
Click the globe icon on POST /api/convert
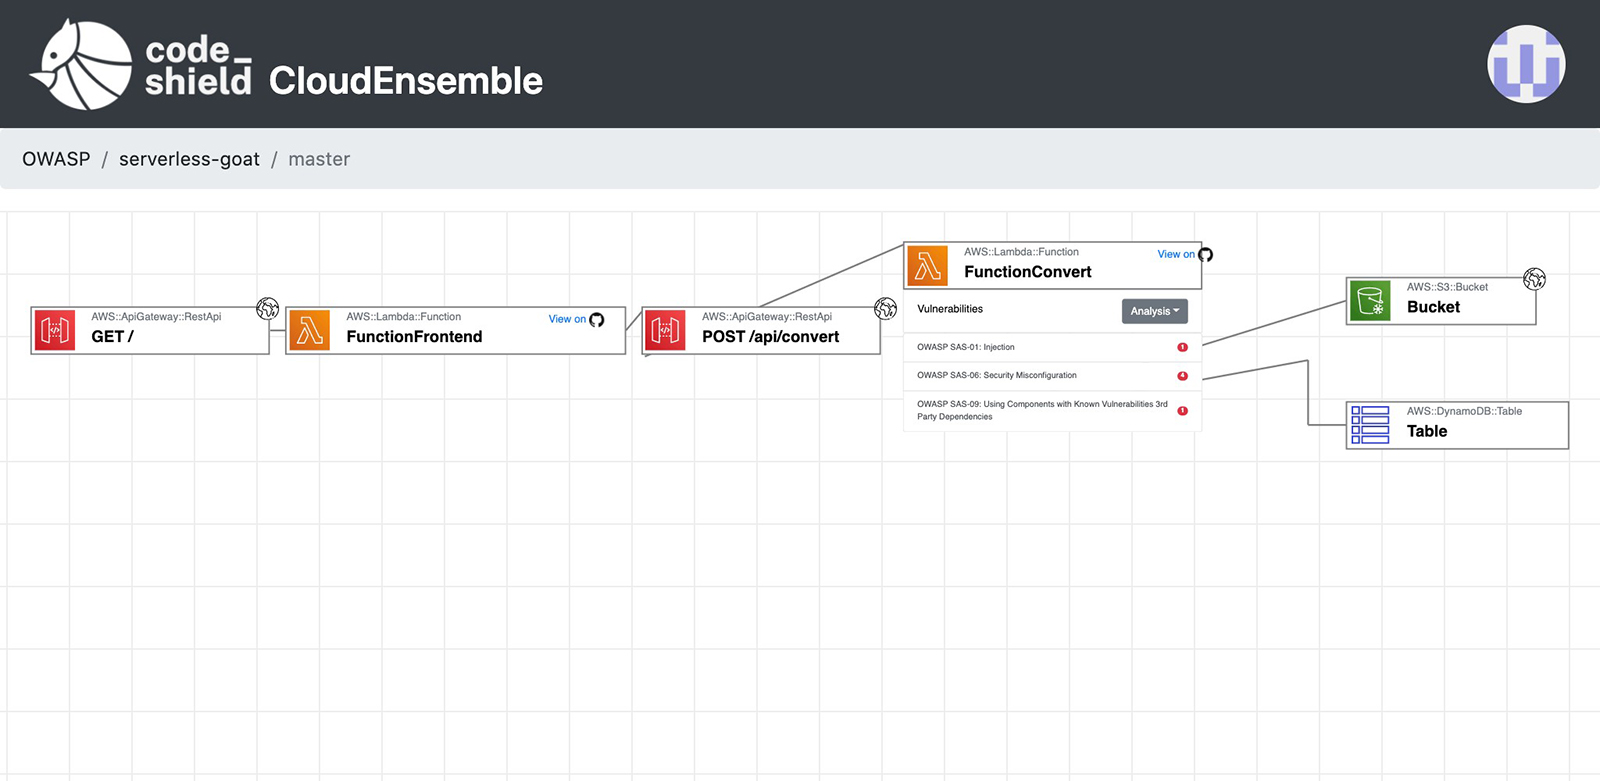click(x=885, y=309)
